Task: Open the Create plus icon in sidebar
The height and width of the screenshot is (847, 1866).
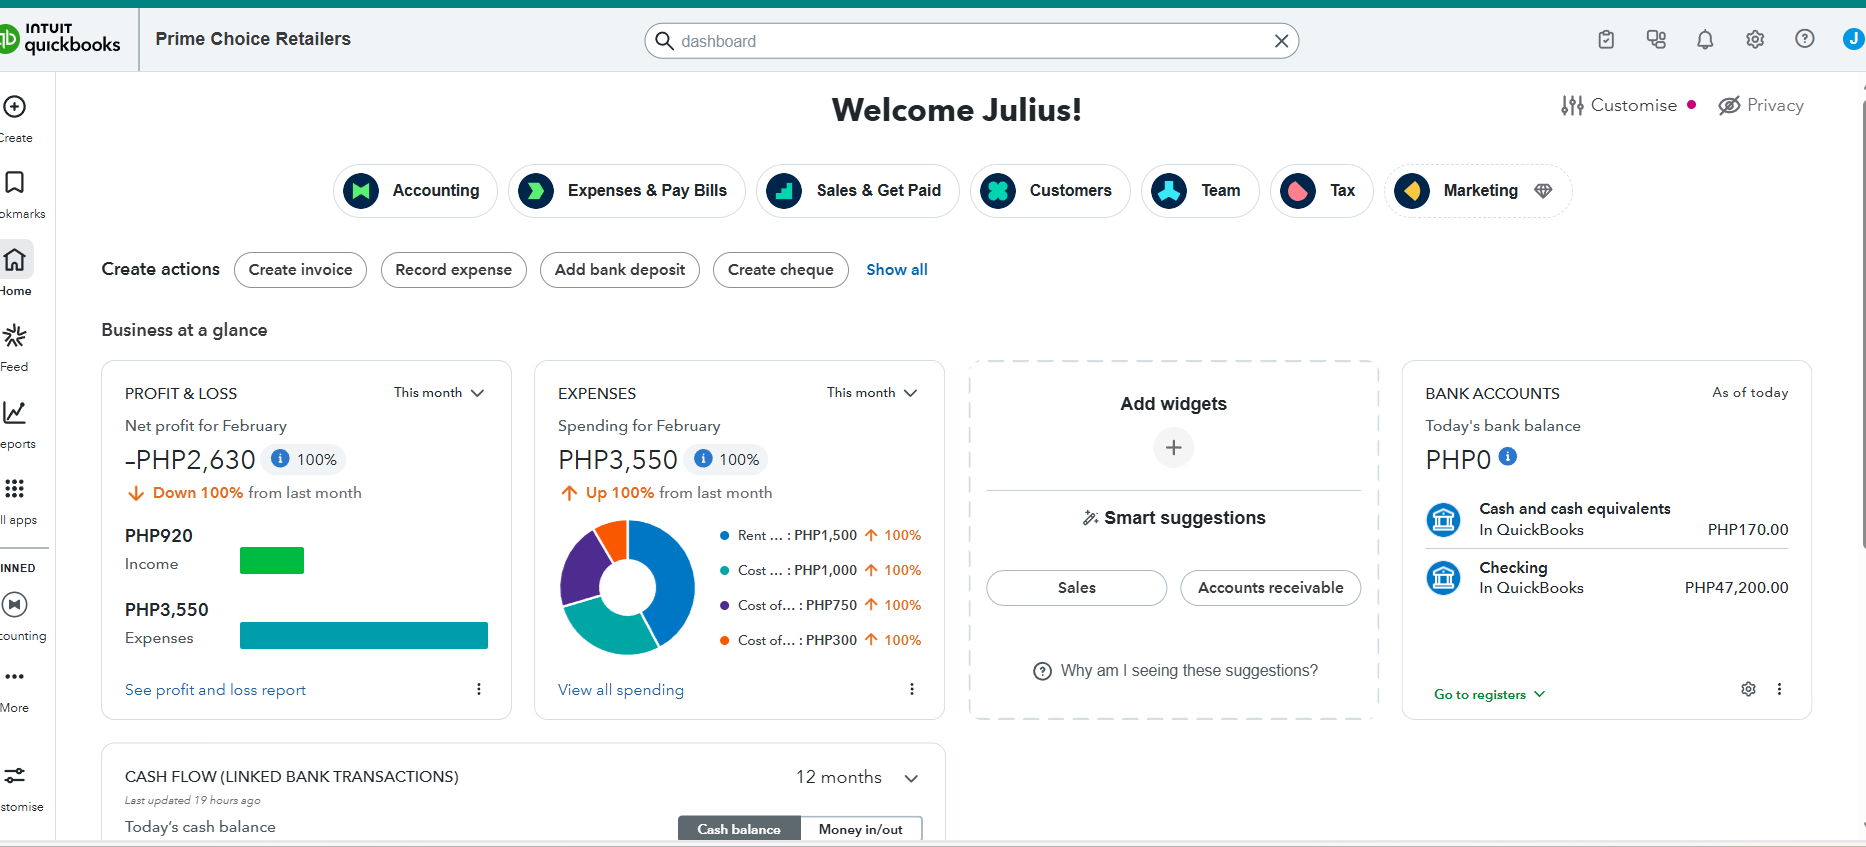Action: 15,107
